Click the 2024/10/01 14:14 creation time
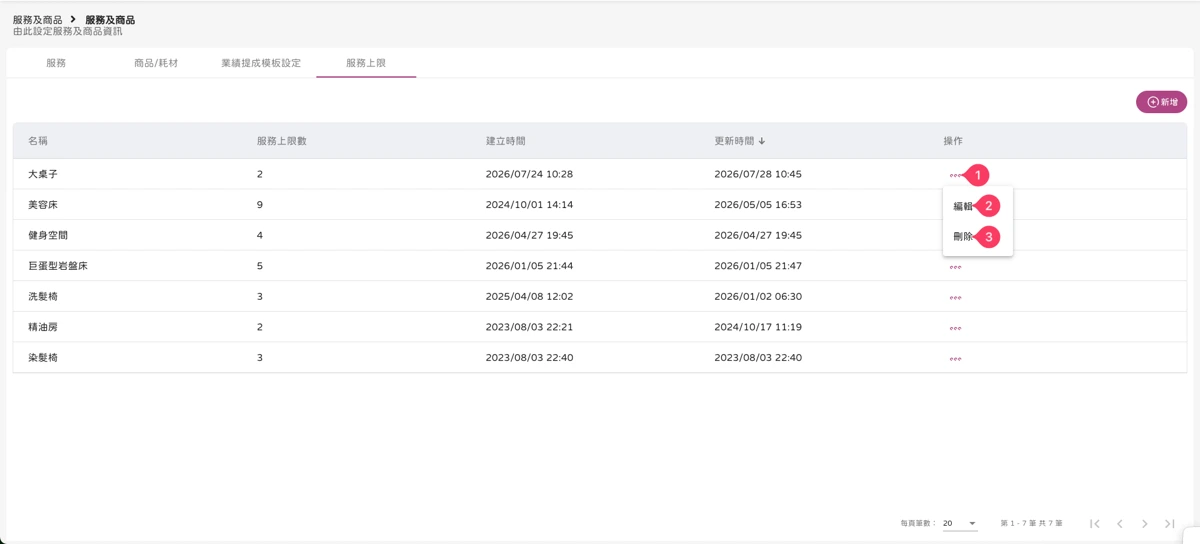The width and height of the screenshot is (1200, 544). click(x=529, y=205)
